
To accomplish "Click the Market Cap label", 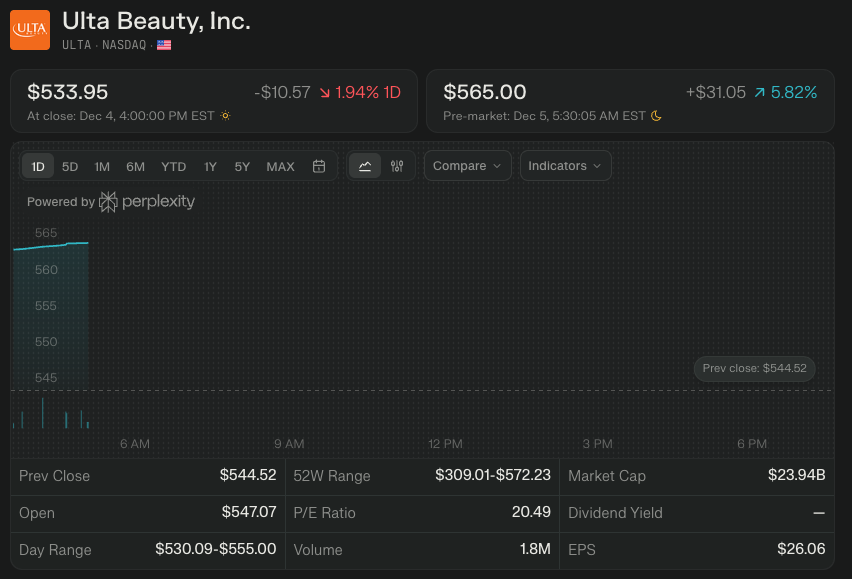I will tap(607, 476).
